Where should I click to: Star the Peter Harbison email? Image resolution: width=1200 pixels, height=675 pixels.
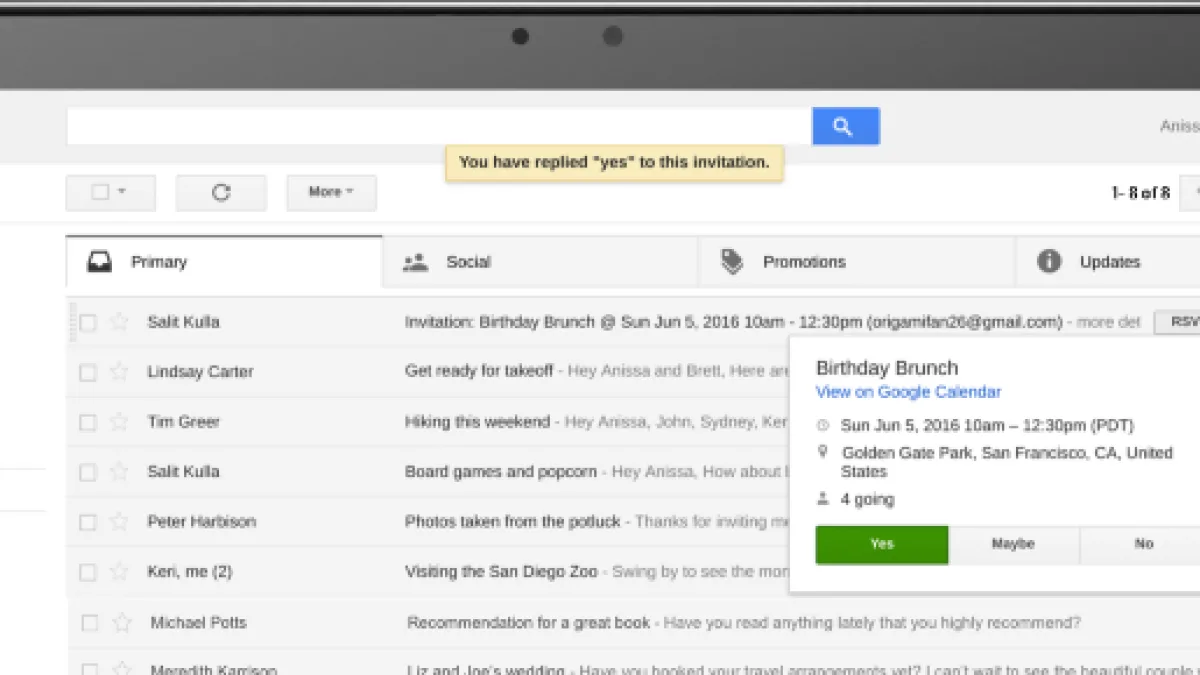point(119,522)
